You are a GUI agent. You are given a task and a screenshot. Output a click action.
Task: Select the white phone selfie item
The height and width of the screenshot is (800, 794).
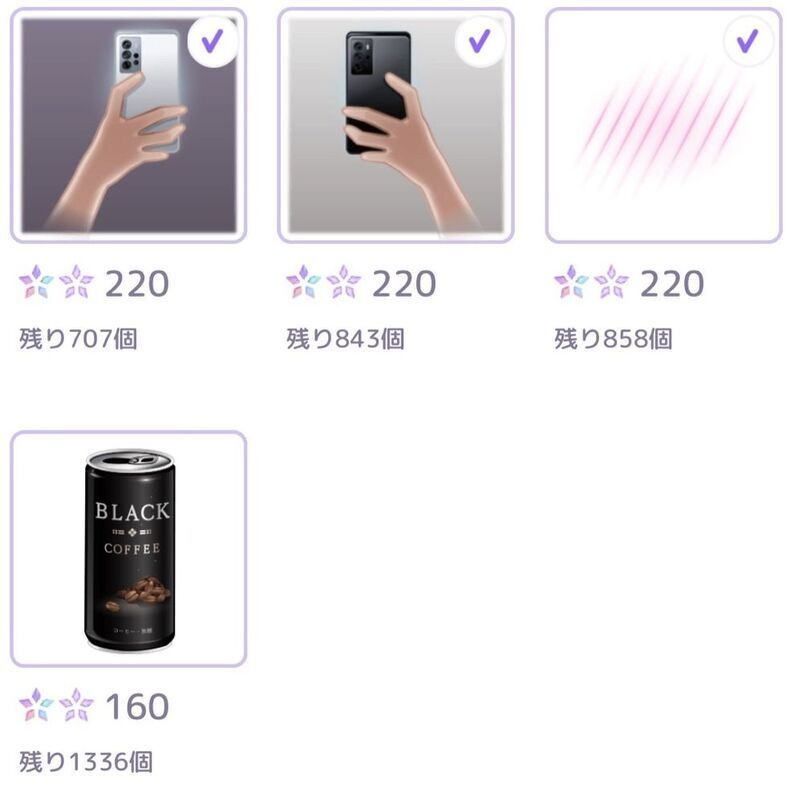coord(128,126)
